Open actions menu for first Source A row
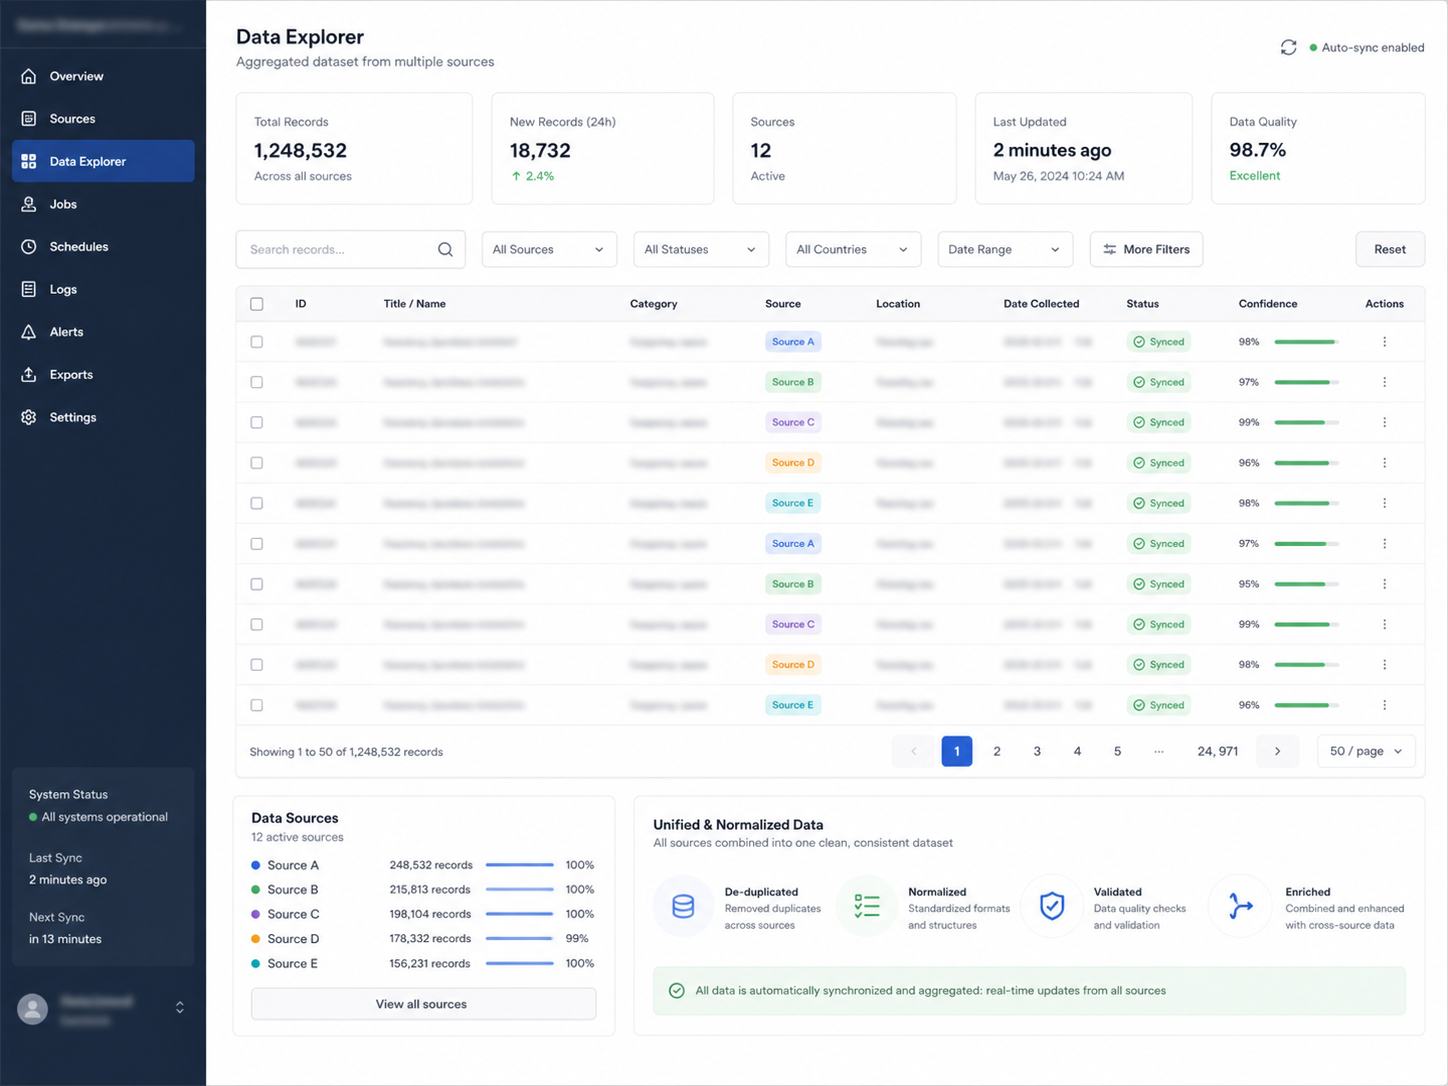The width and height of the screenshot is (1448, 1086). tap(1384, 342)
